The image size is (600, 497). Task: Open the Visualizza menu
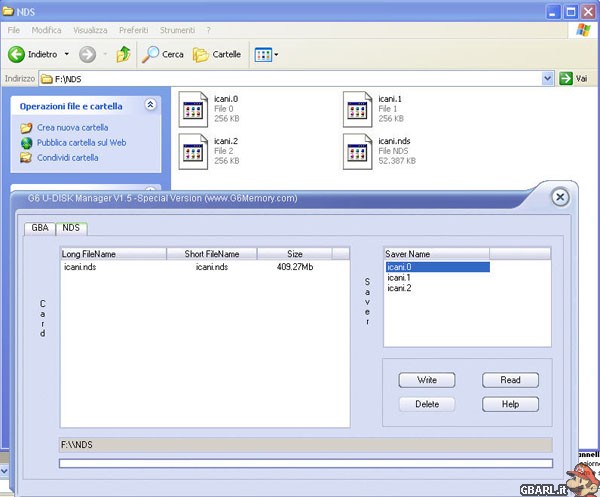90,30
